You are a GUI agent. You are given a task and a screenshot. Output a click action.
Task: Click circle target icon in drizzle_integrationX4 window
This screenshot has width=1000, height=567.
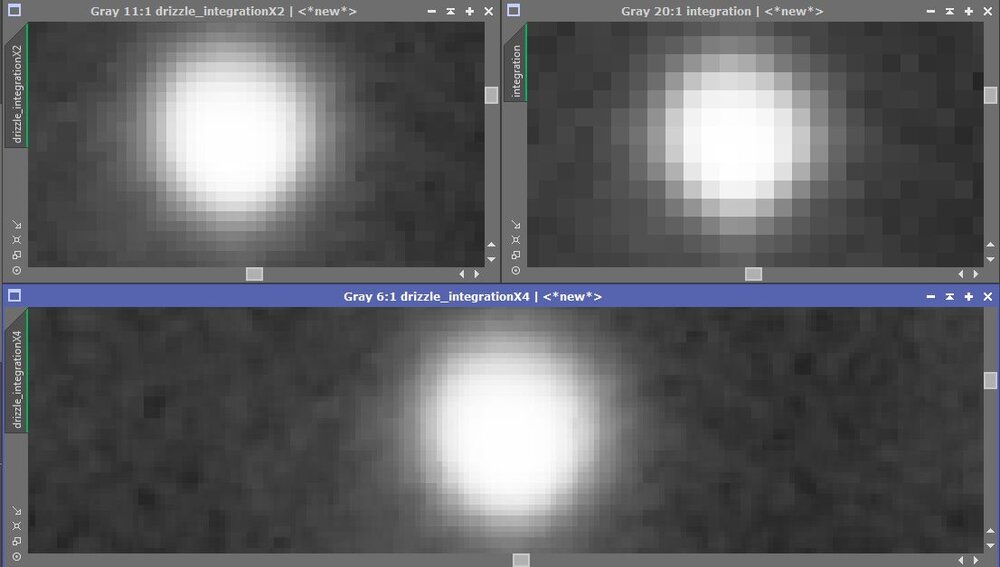(15, 555)
